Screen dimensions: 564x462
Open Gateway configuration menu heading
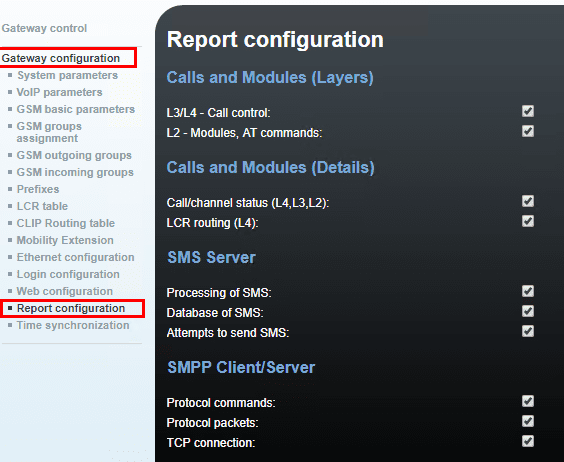click(x=60, y=58)
